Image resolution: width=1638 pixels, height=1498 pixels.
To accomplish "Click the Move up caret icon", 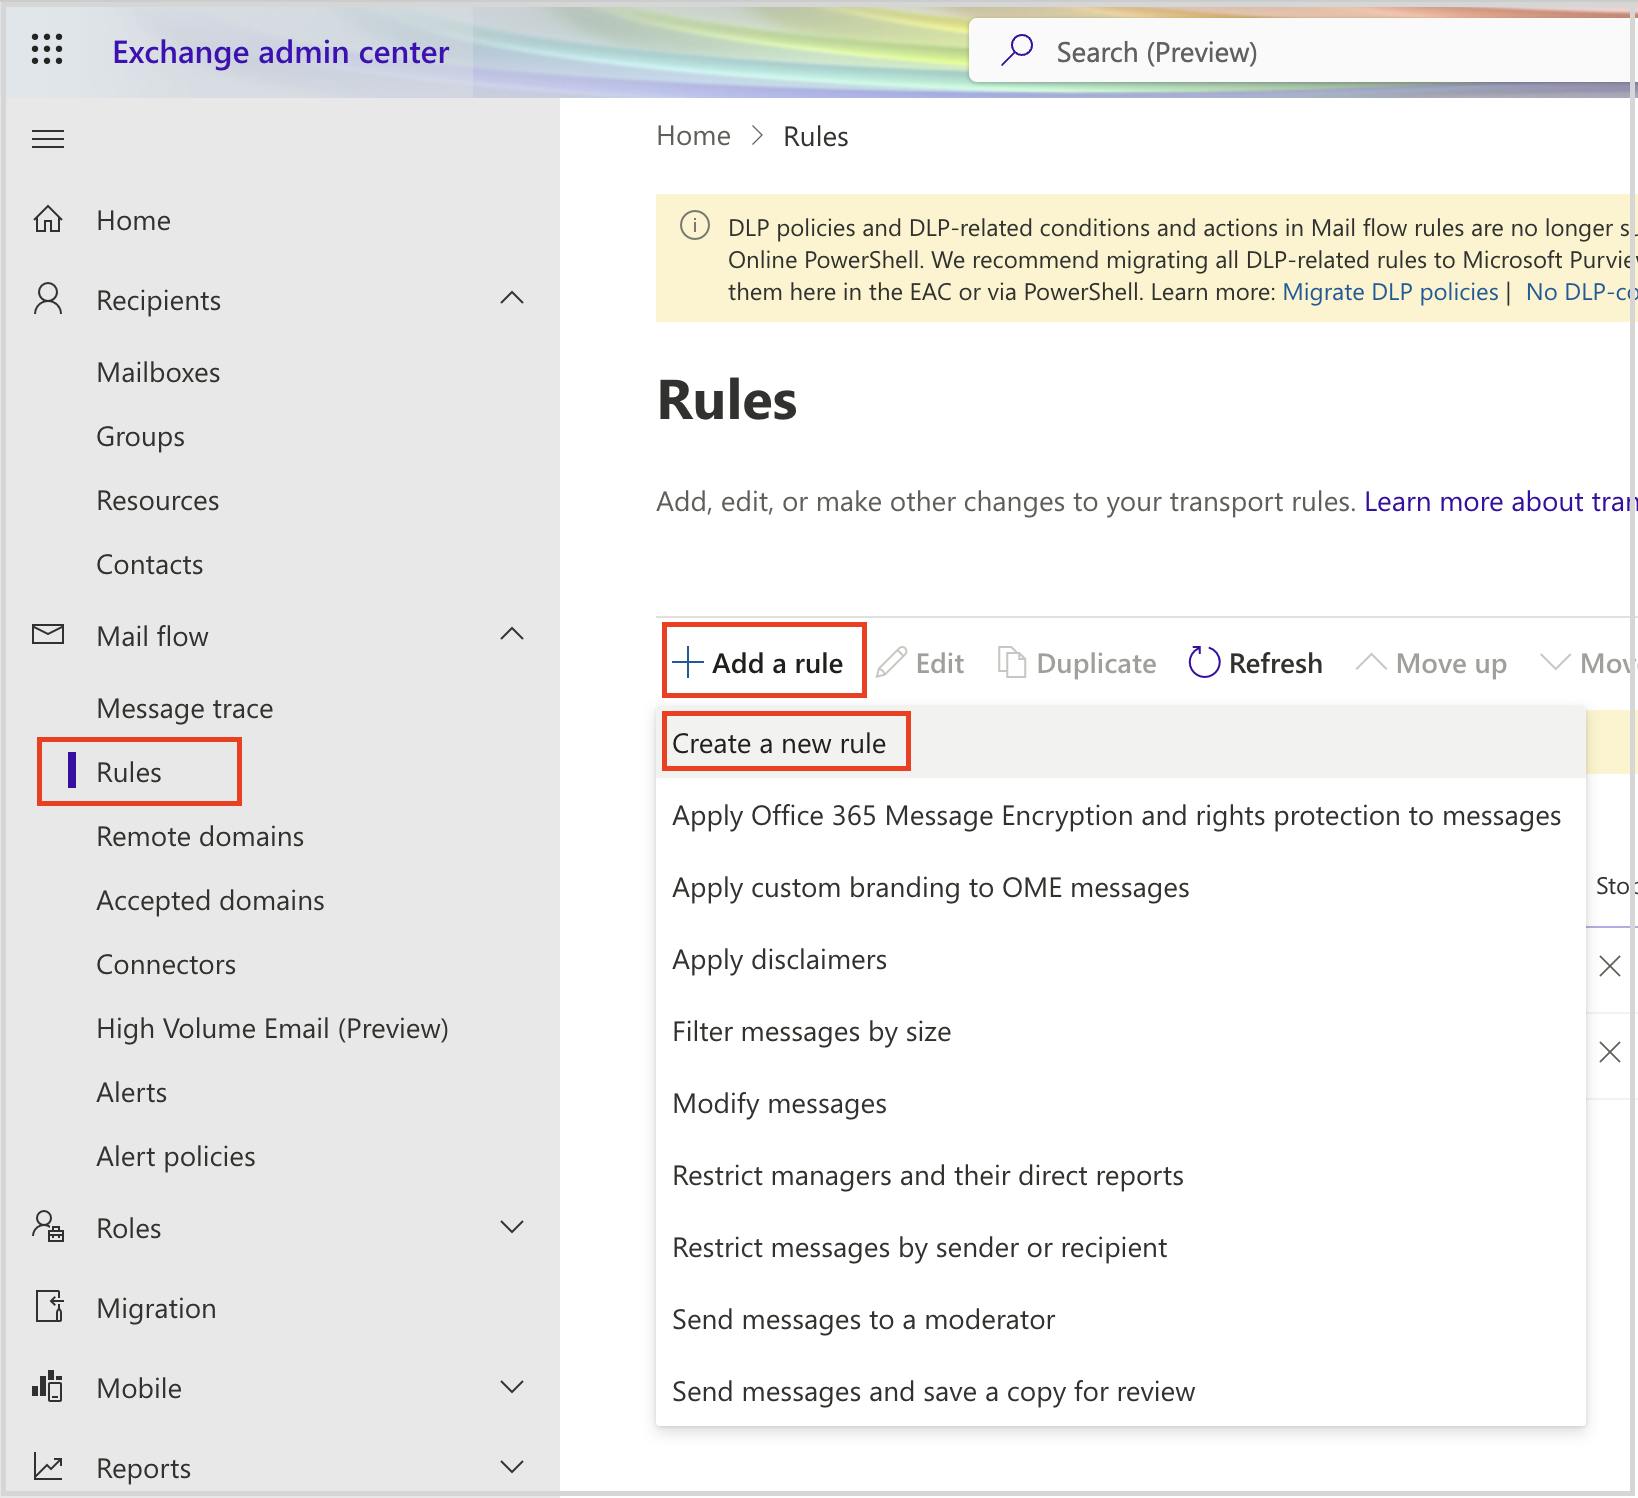I will pyautogui.click(x=1370, y=662).
